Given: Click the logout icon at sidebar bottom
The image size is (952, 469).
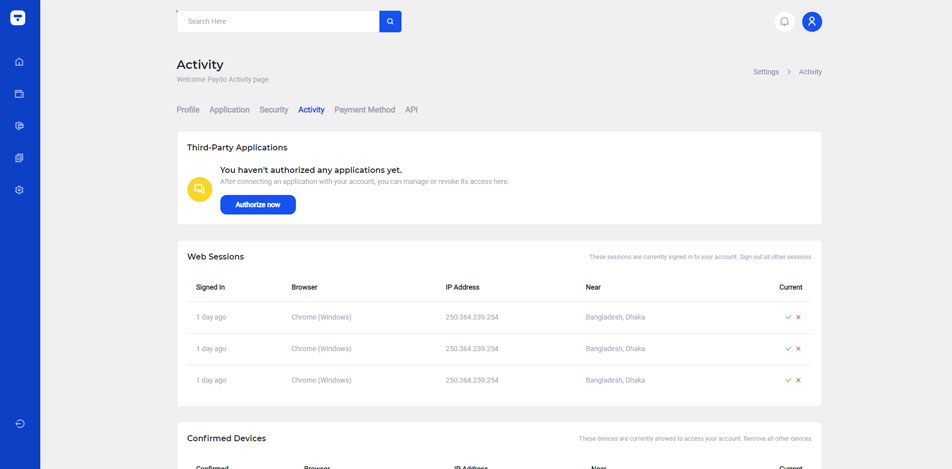Looking at the screenshot, I should click(x=19, y=424).
